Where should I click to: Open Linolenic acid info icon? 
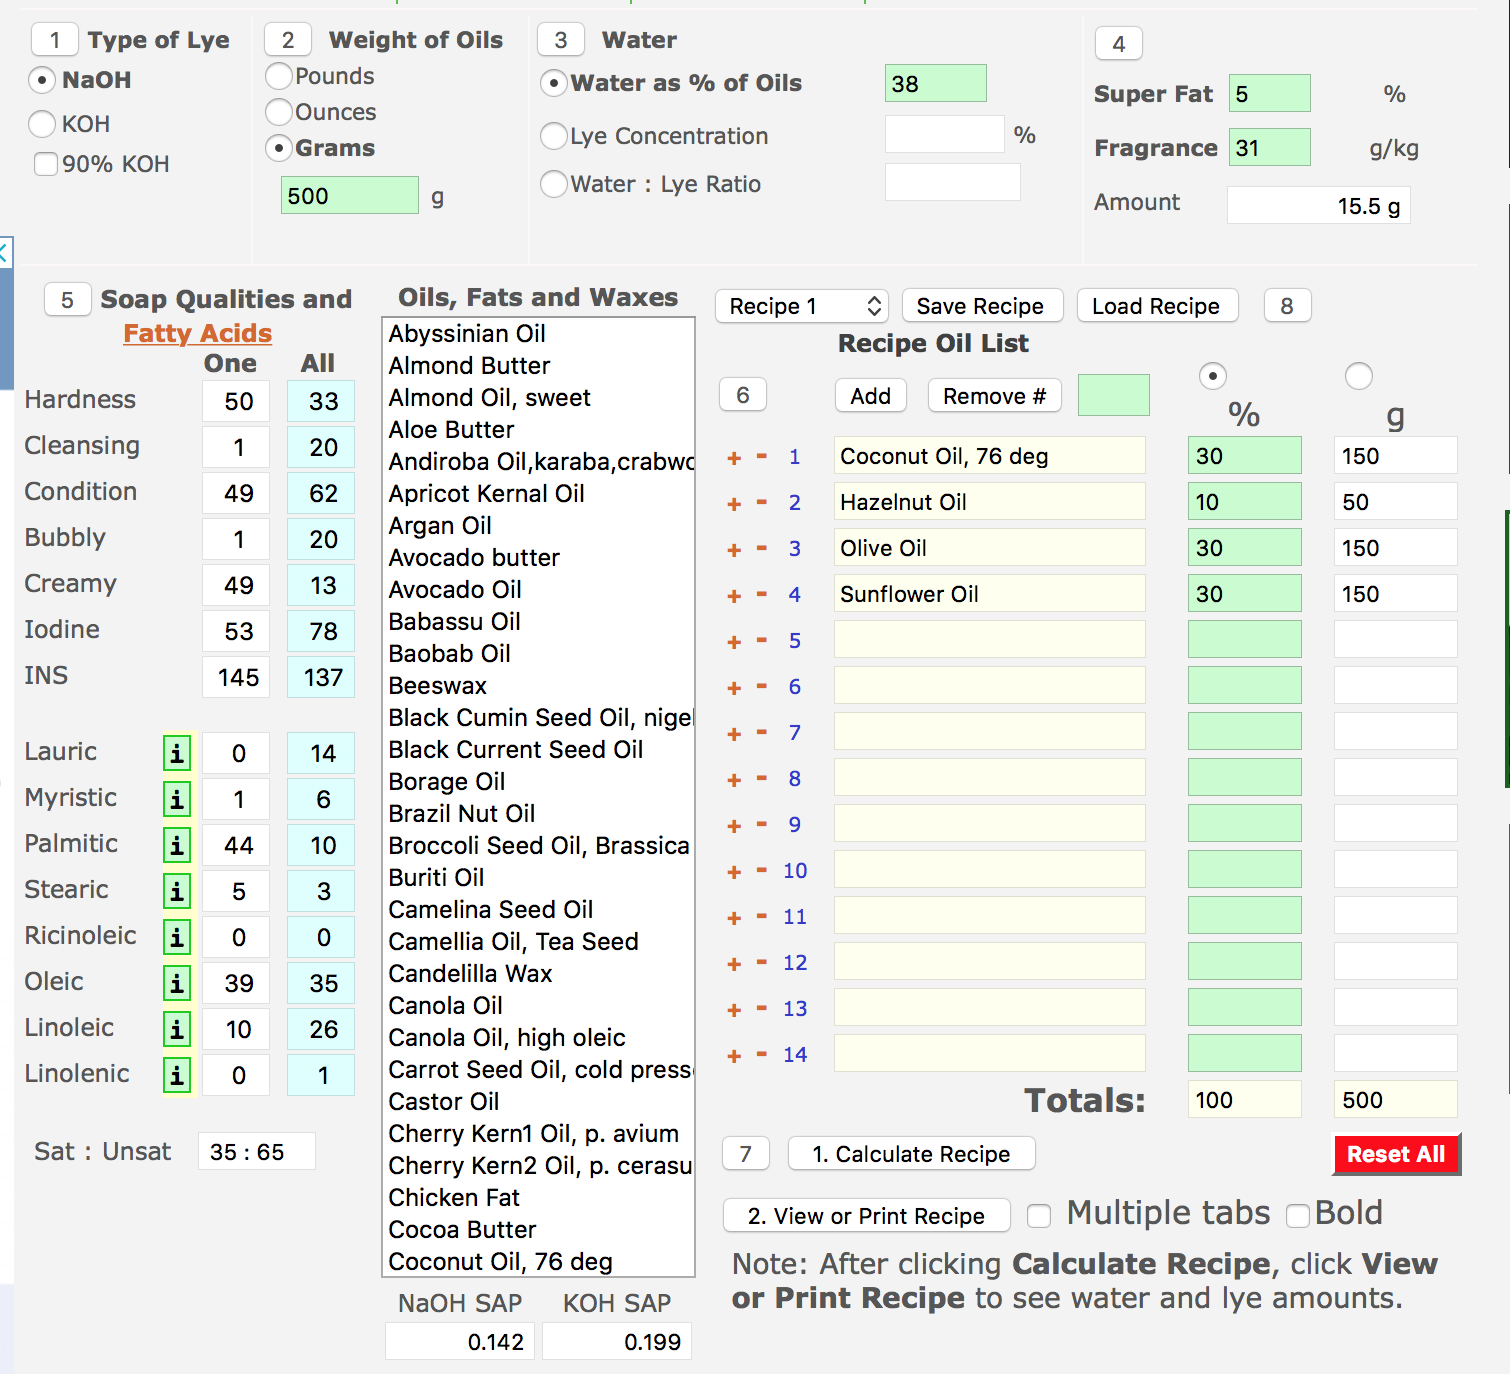177,1075
